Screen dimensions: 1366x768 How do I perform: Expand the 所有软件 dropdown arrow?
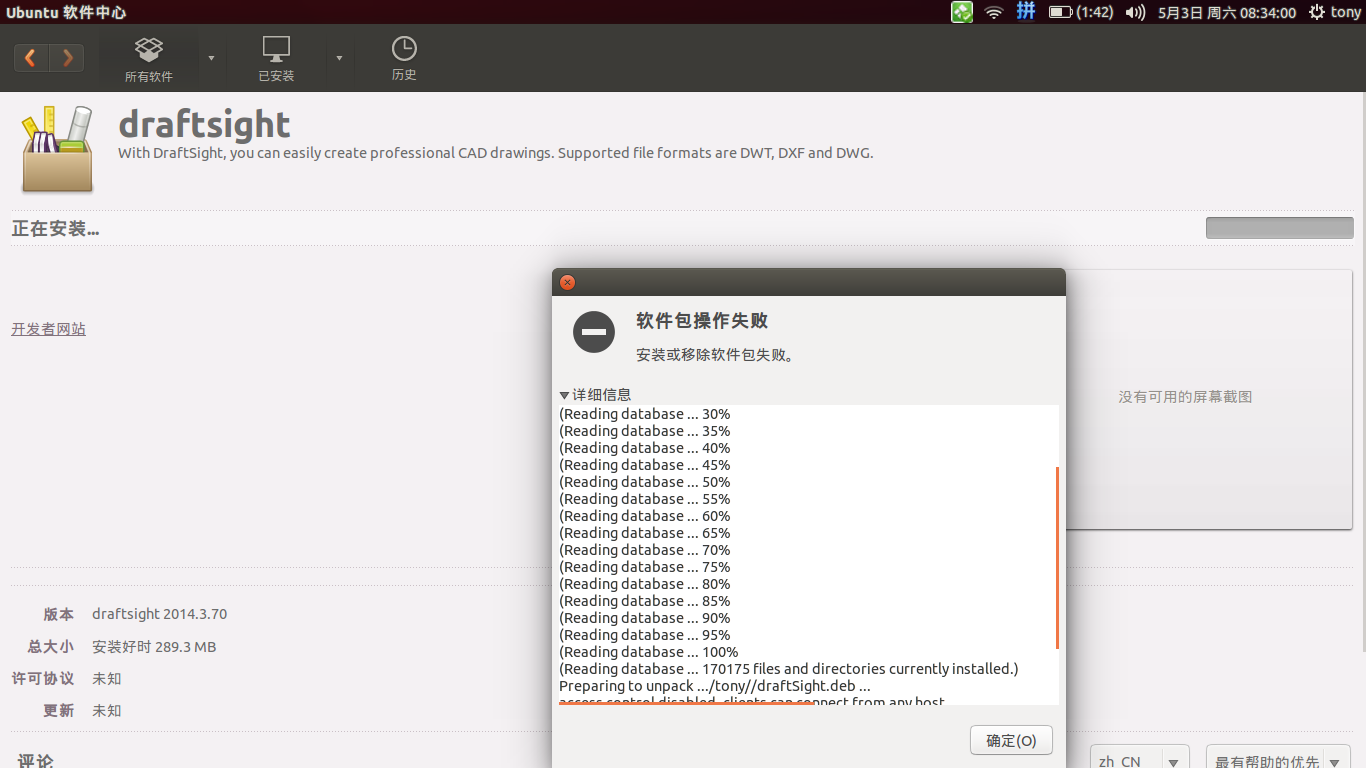click(211, 58)
